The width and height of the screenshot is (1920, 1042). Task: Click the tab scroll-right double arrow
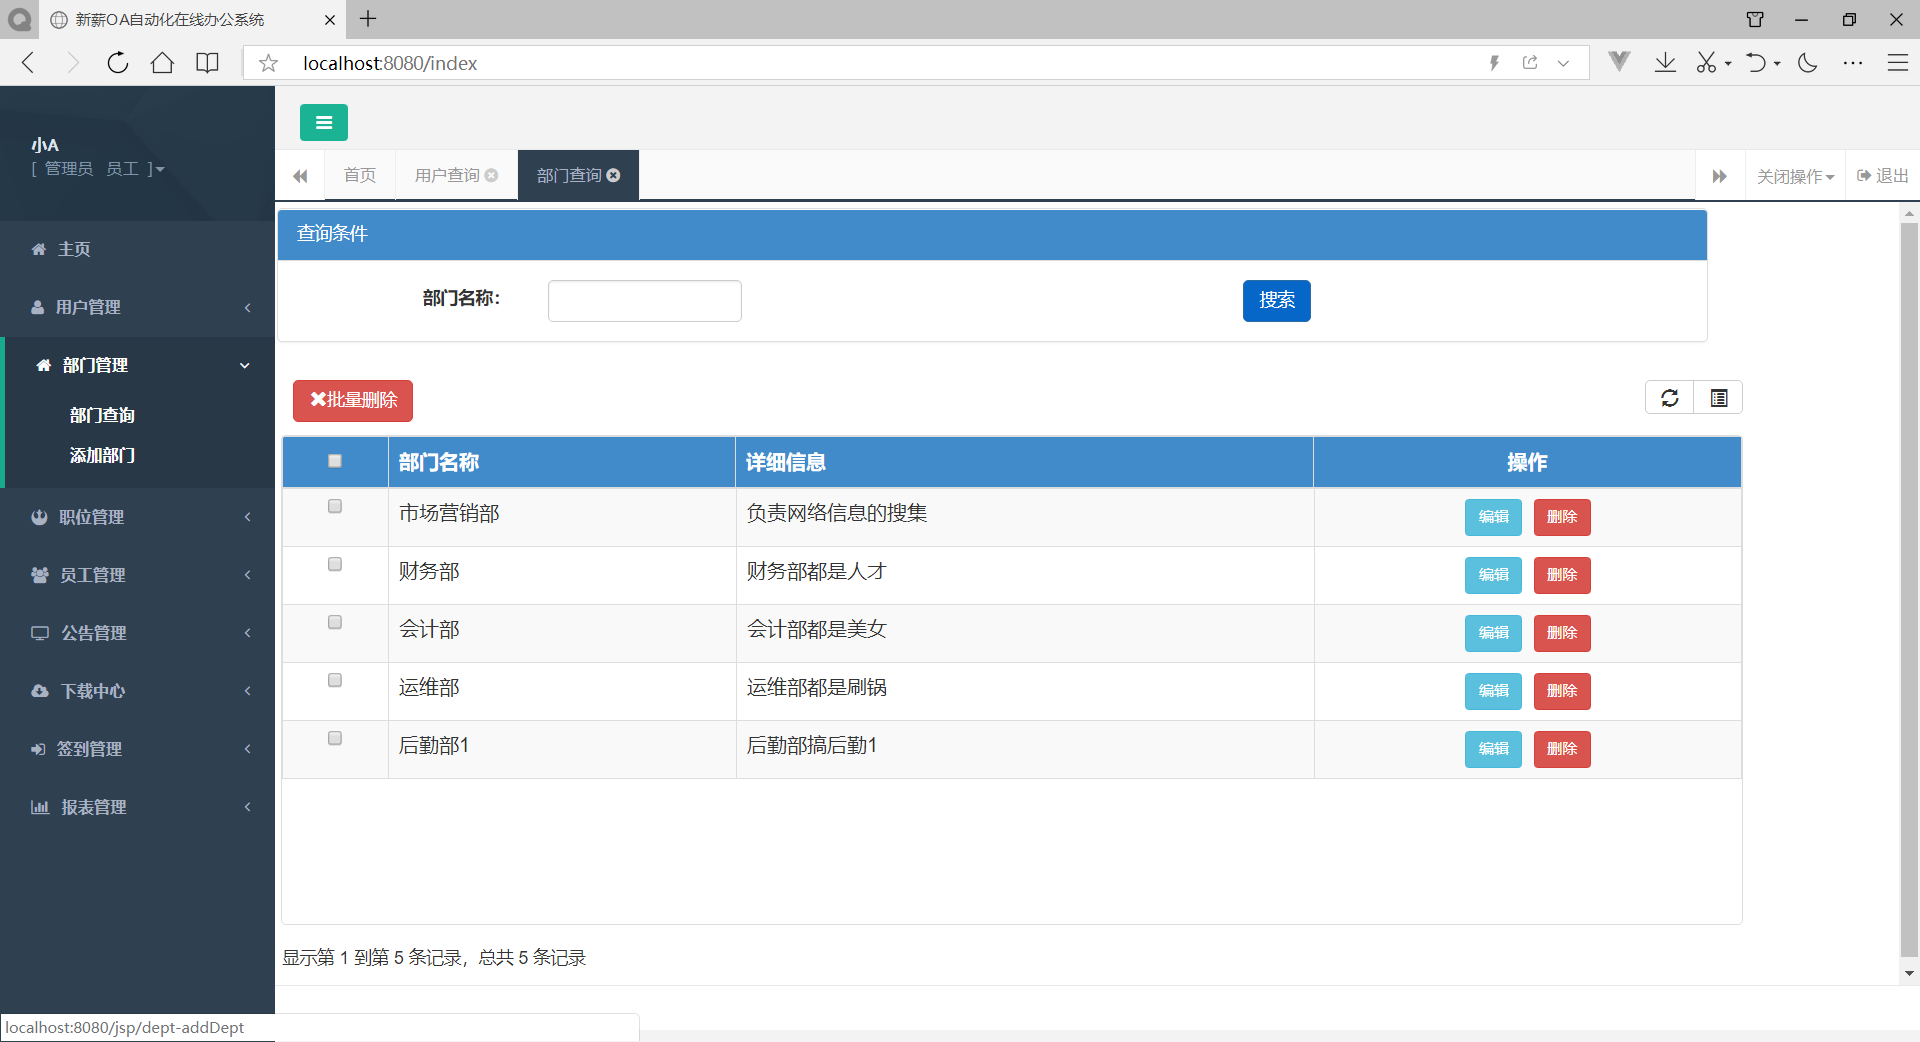point(1720,176)
